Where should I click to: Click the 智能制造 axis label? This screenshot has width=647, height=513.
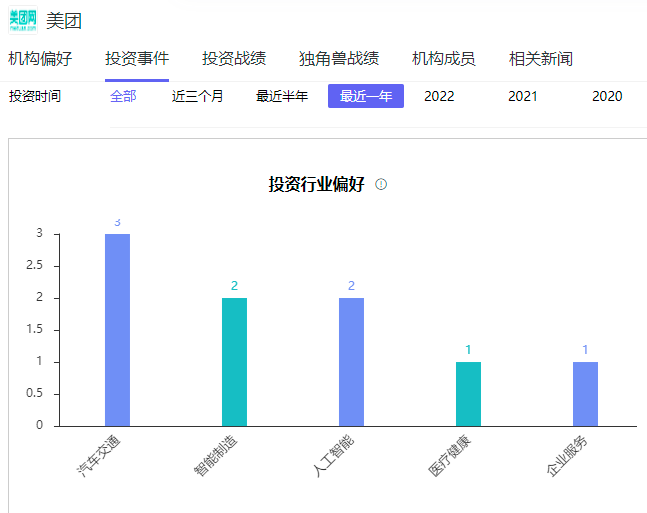[x=216, y=456]
